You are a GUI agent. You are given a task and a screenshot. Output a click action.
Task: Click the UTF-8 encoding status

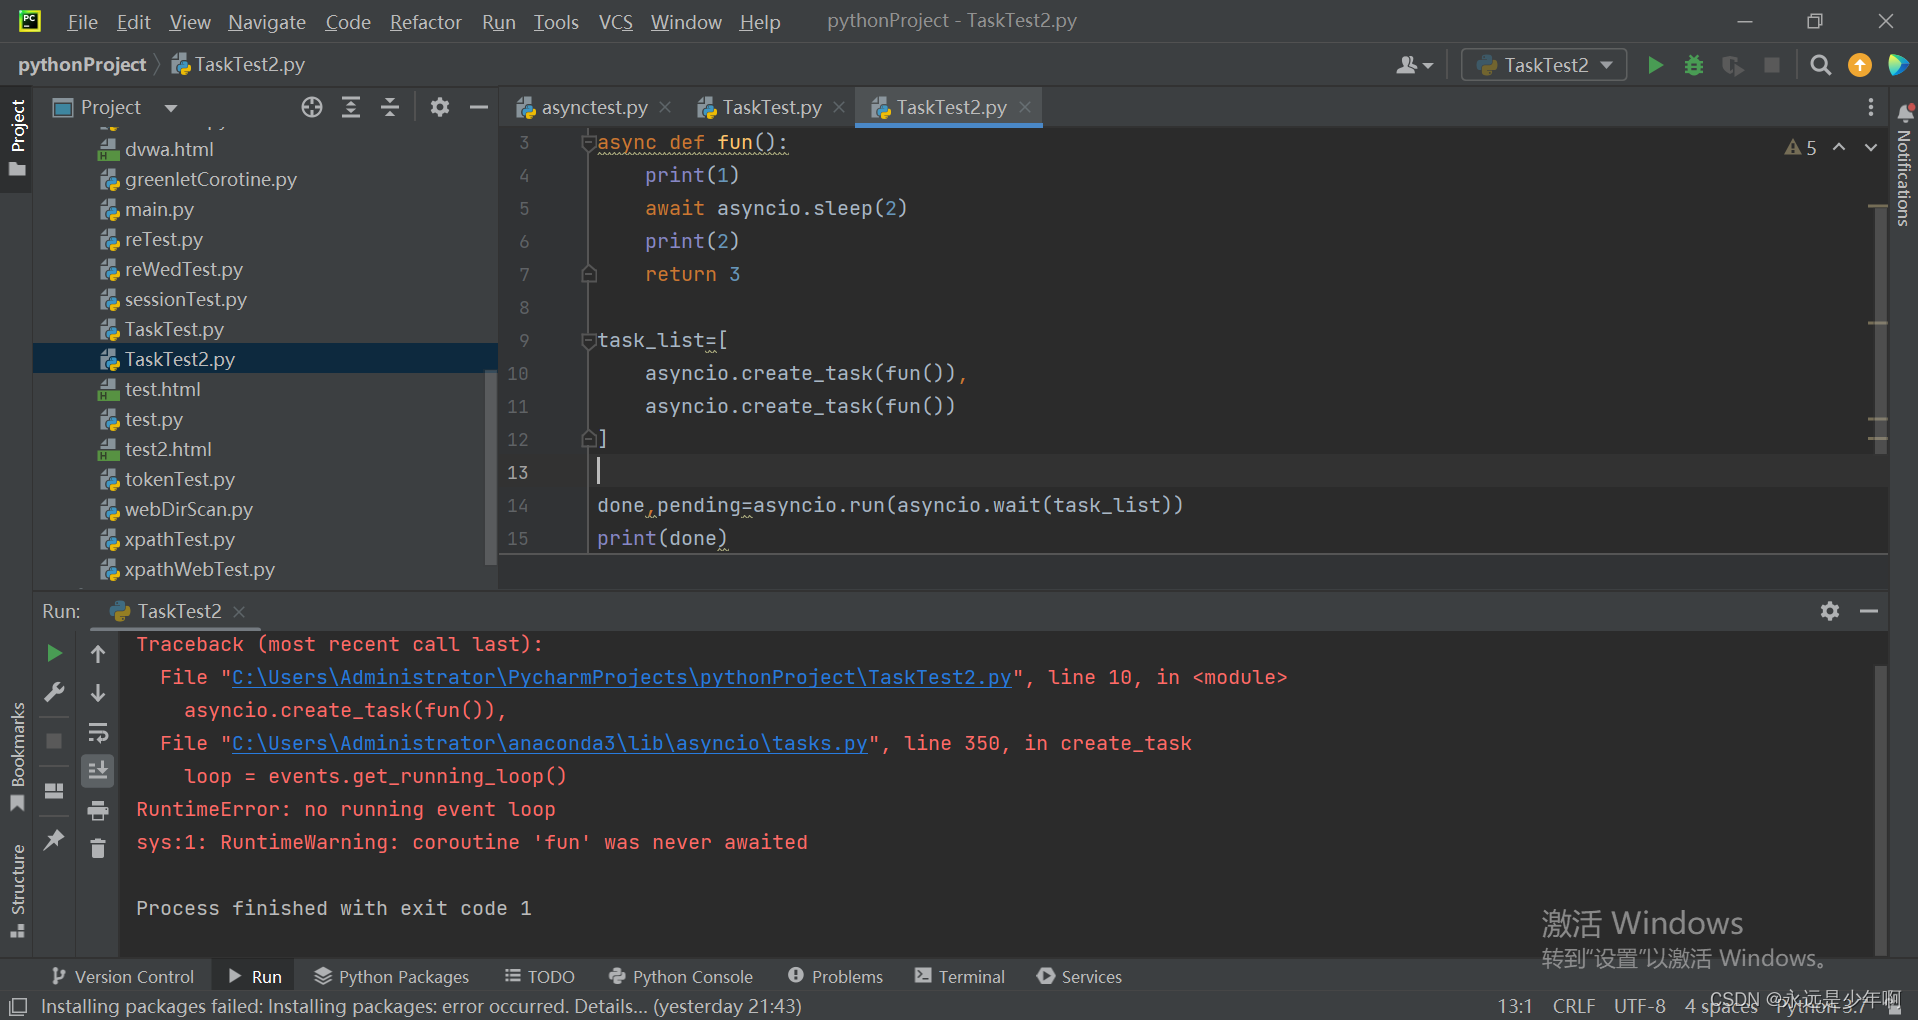1640,1006
